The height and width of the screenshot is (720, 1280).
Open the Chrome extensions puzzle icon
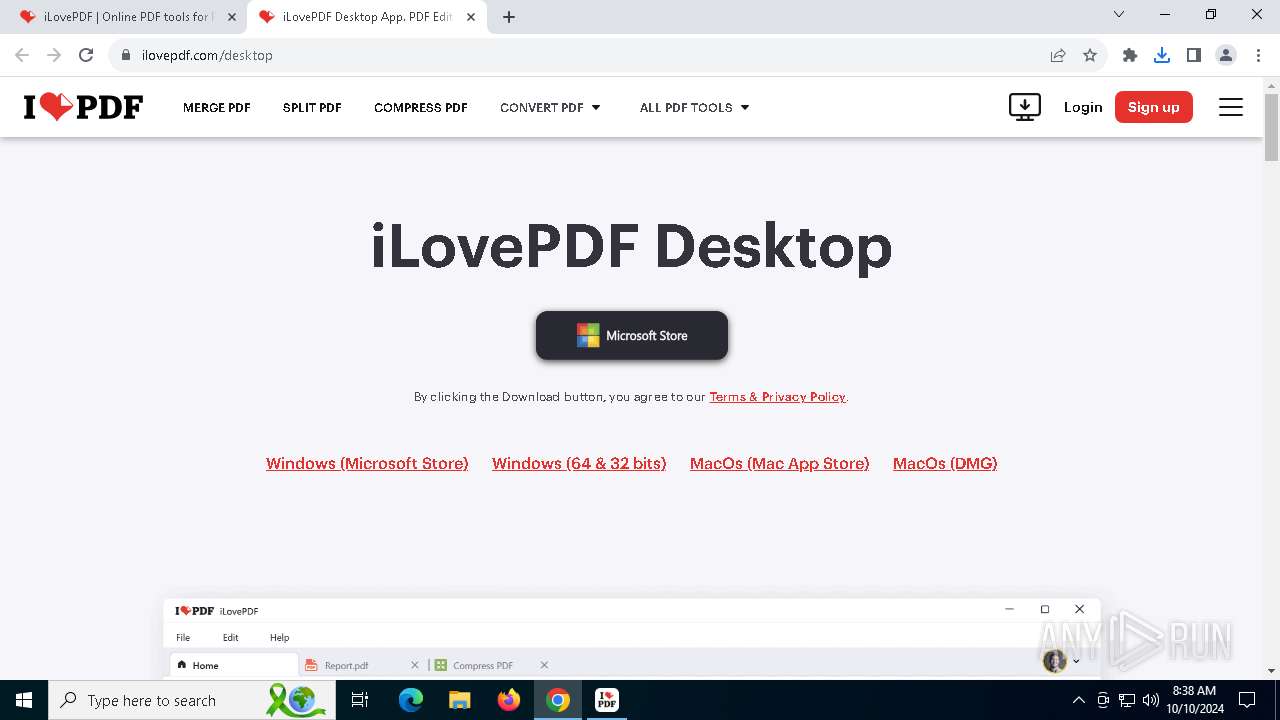[1130, 55]
